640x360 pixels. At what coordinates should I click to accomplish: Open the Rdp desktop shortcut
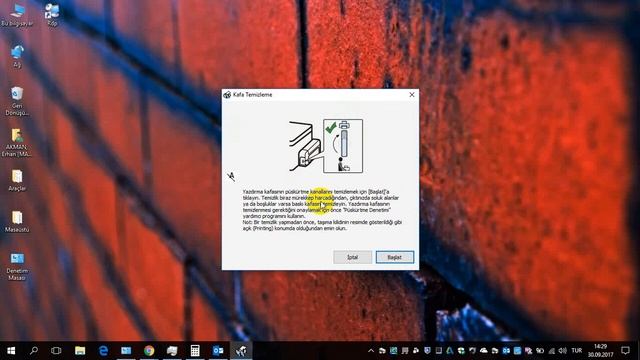[52, 15]
